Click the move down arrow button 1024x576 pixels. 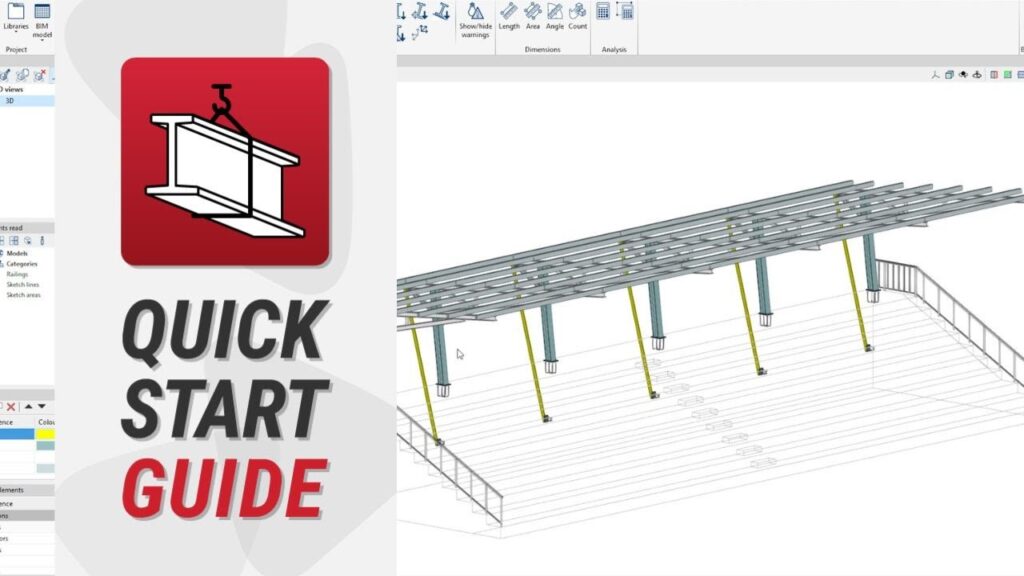tap(42, 407)
